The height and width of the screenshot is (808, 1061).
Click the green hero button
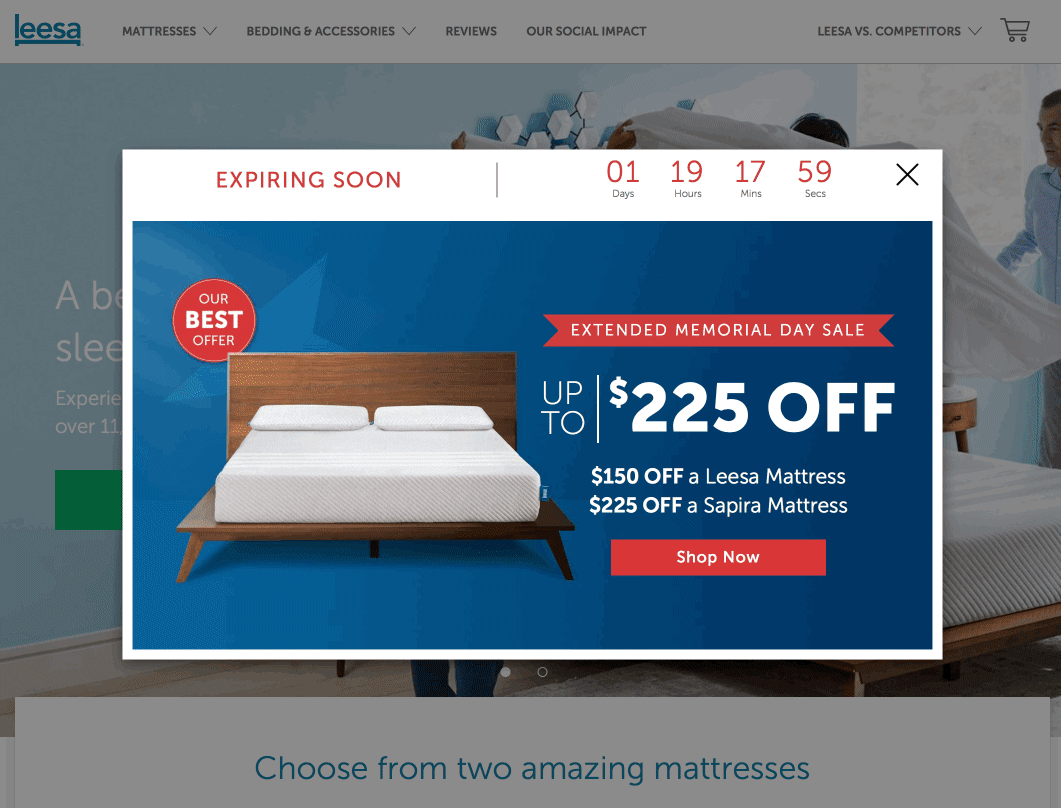click(x=89, y=499)
